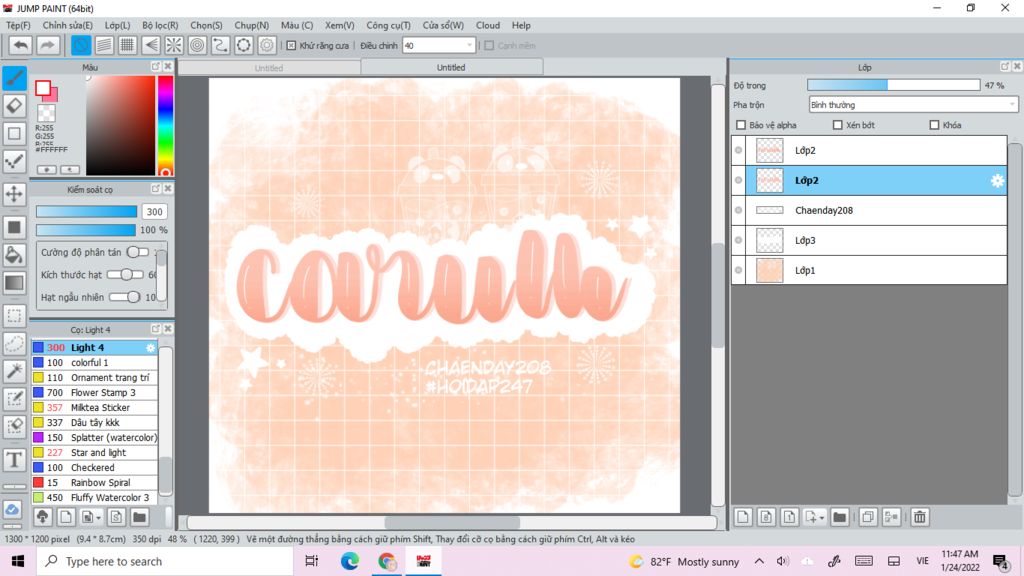This screenshot has height=576, width=1024.
Task: Select the Chaenday208 layer
Action: 869,210
